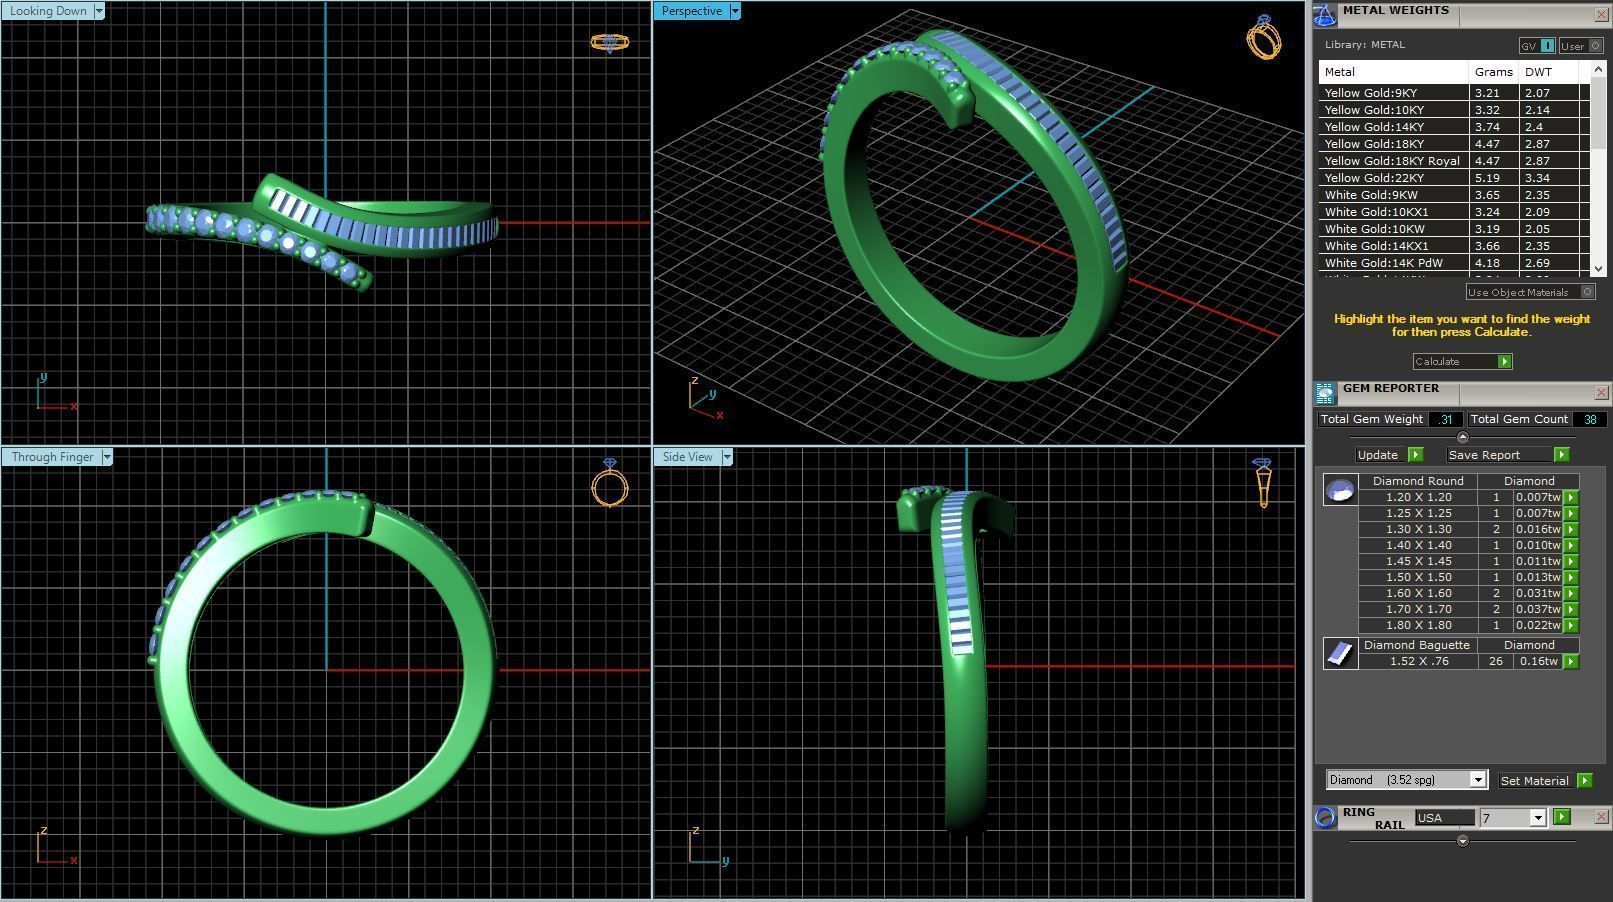
Task: Click the ring icon in Perspective viewport
Action: (x=1264, y=37)
